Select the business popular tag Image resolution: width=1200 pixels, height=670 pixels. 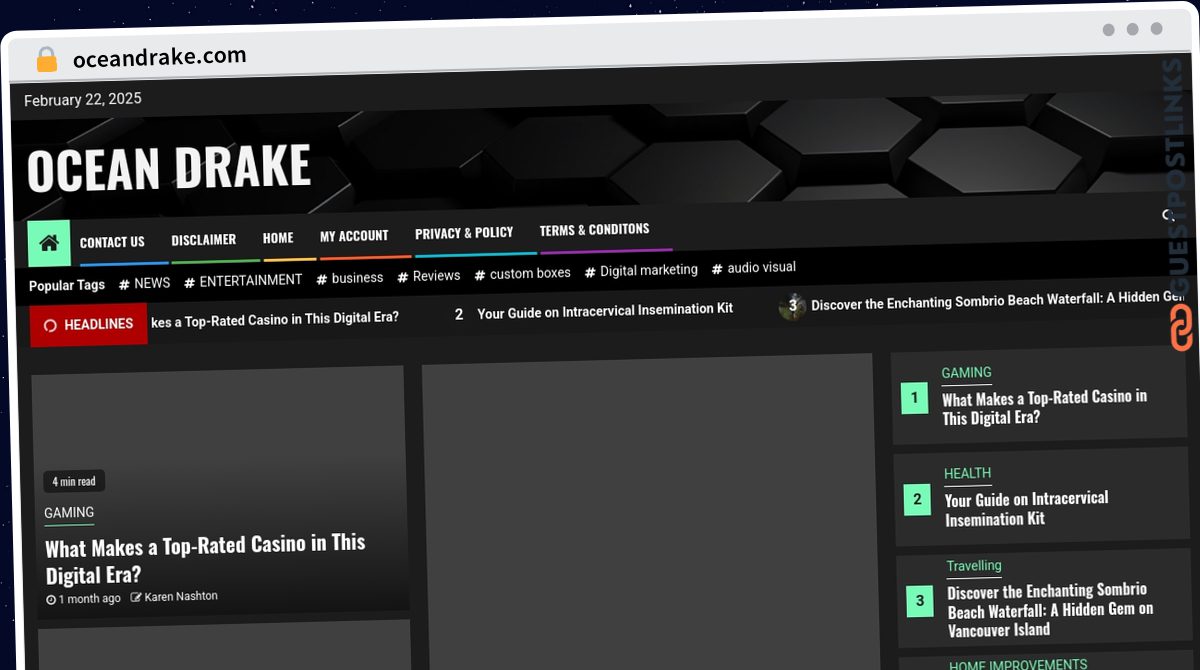350,278
